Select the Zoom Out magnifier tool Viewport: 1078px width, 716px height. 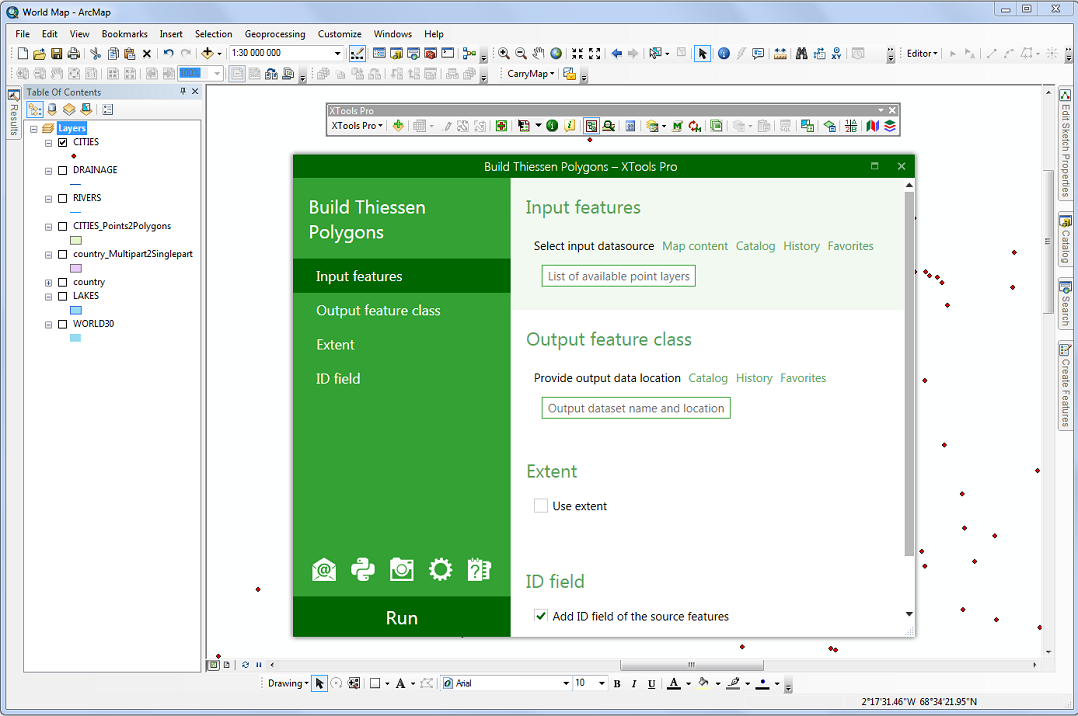coord(521,54)
